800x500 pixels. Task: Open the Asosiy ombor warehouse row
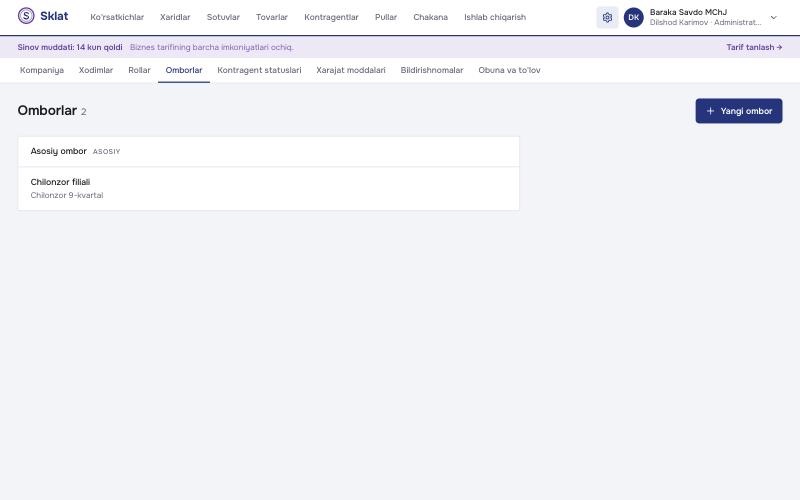pos(269,152)
